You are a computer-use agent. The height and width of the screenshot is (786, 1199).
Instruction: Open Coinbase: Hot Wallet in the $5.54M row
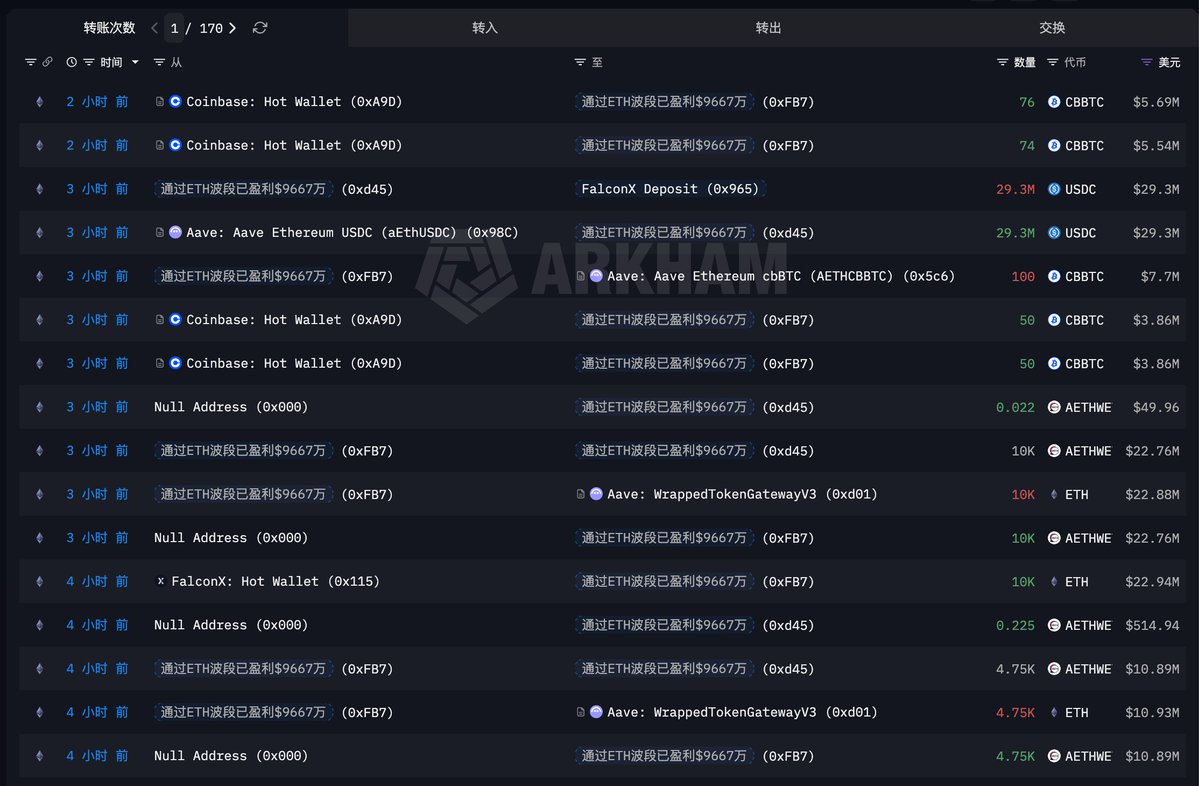pos(294,145)
